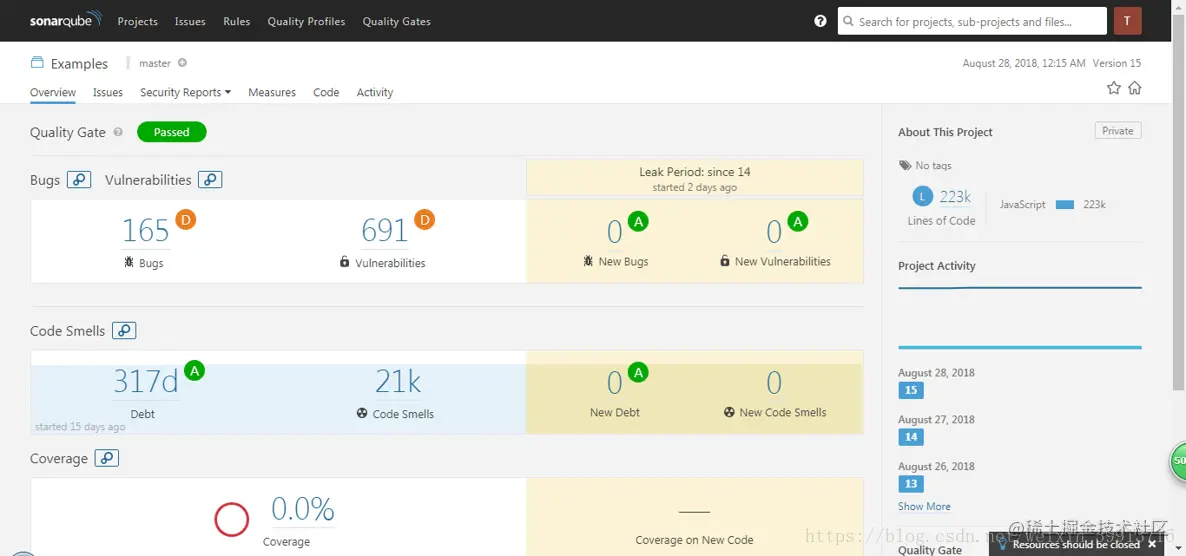Click the SonarQube logo

[66, 20]
